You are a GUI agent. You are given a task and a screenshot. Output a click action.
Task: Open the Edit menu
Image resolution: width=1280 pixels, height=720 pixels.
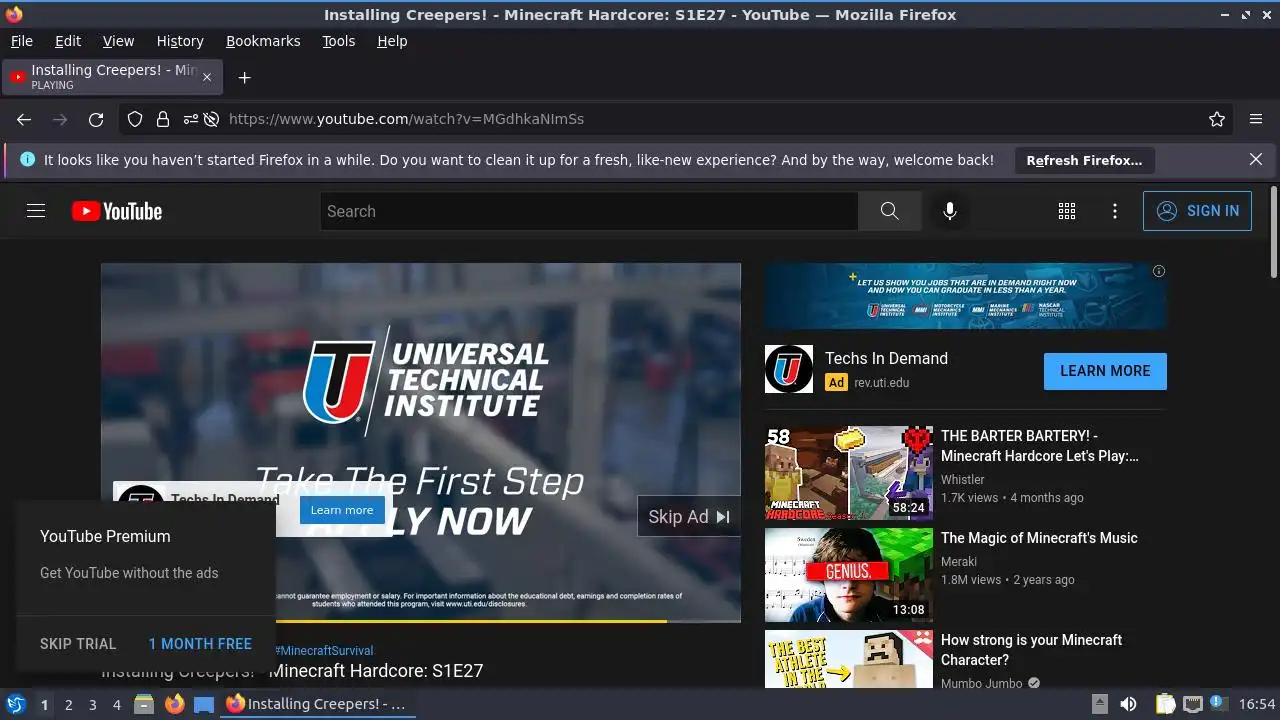click(68, 41)
